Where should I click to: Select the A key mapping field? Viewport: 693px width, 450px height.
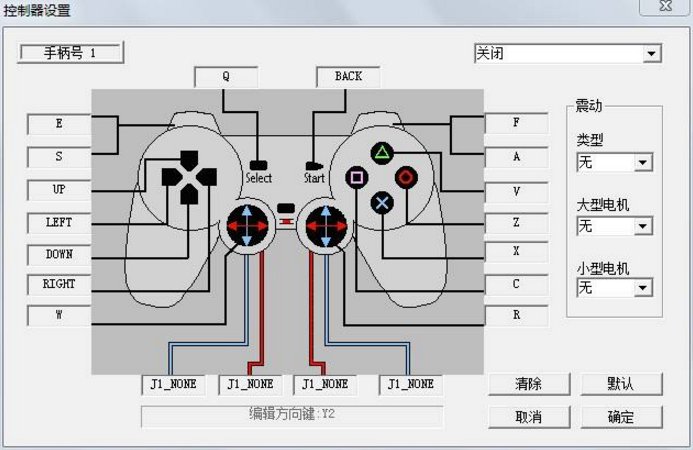[516, 157]
